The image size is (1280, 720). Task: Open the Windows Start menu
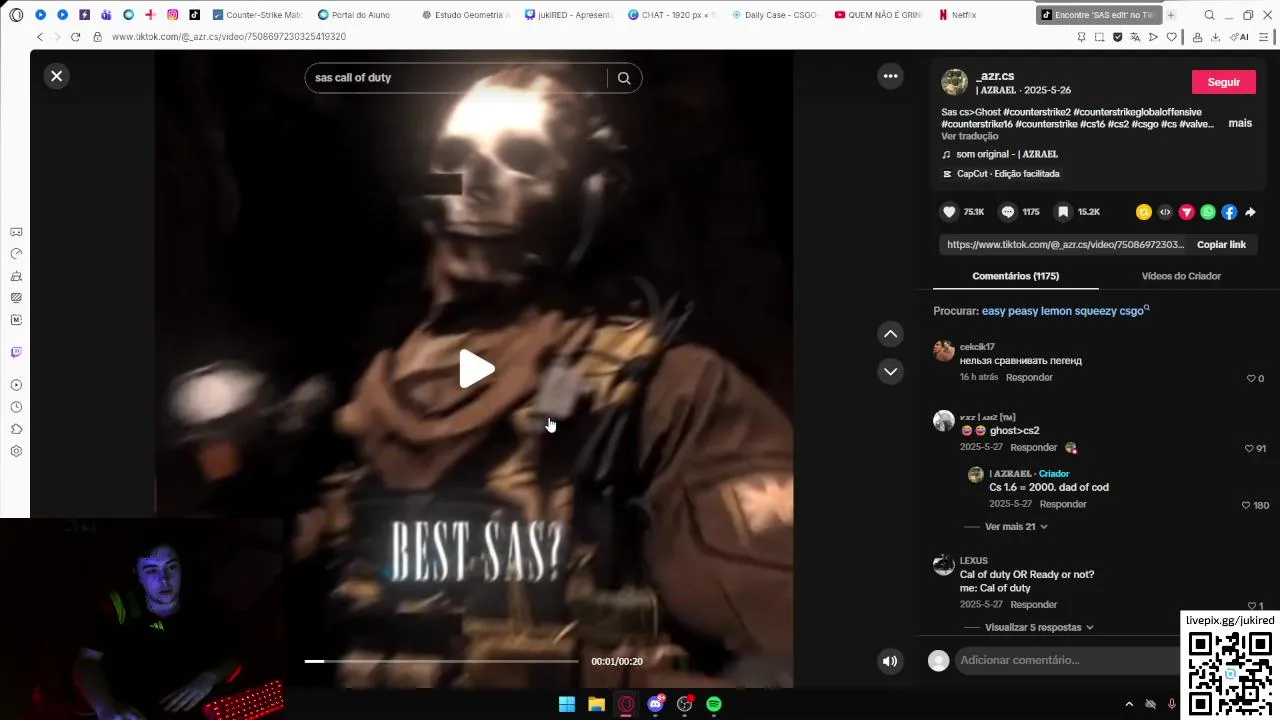pyautogui.click(x=567, y=704)
